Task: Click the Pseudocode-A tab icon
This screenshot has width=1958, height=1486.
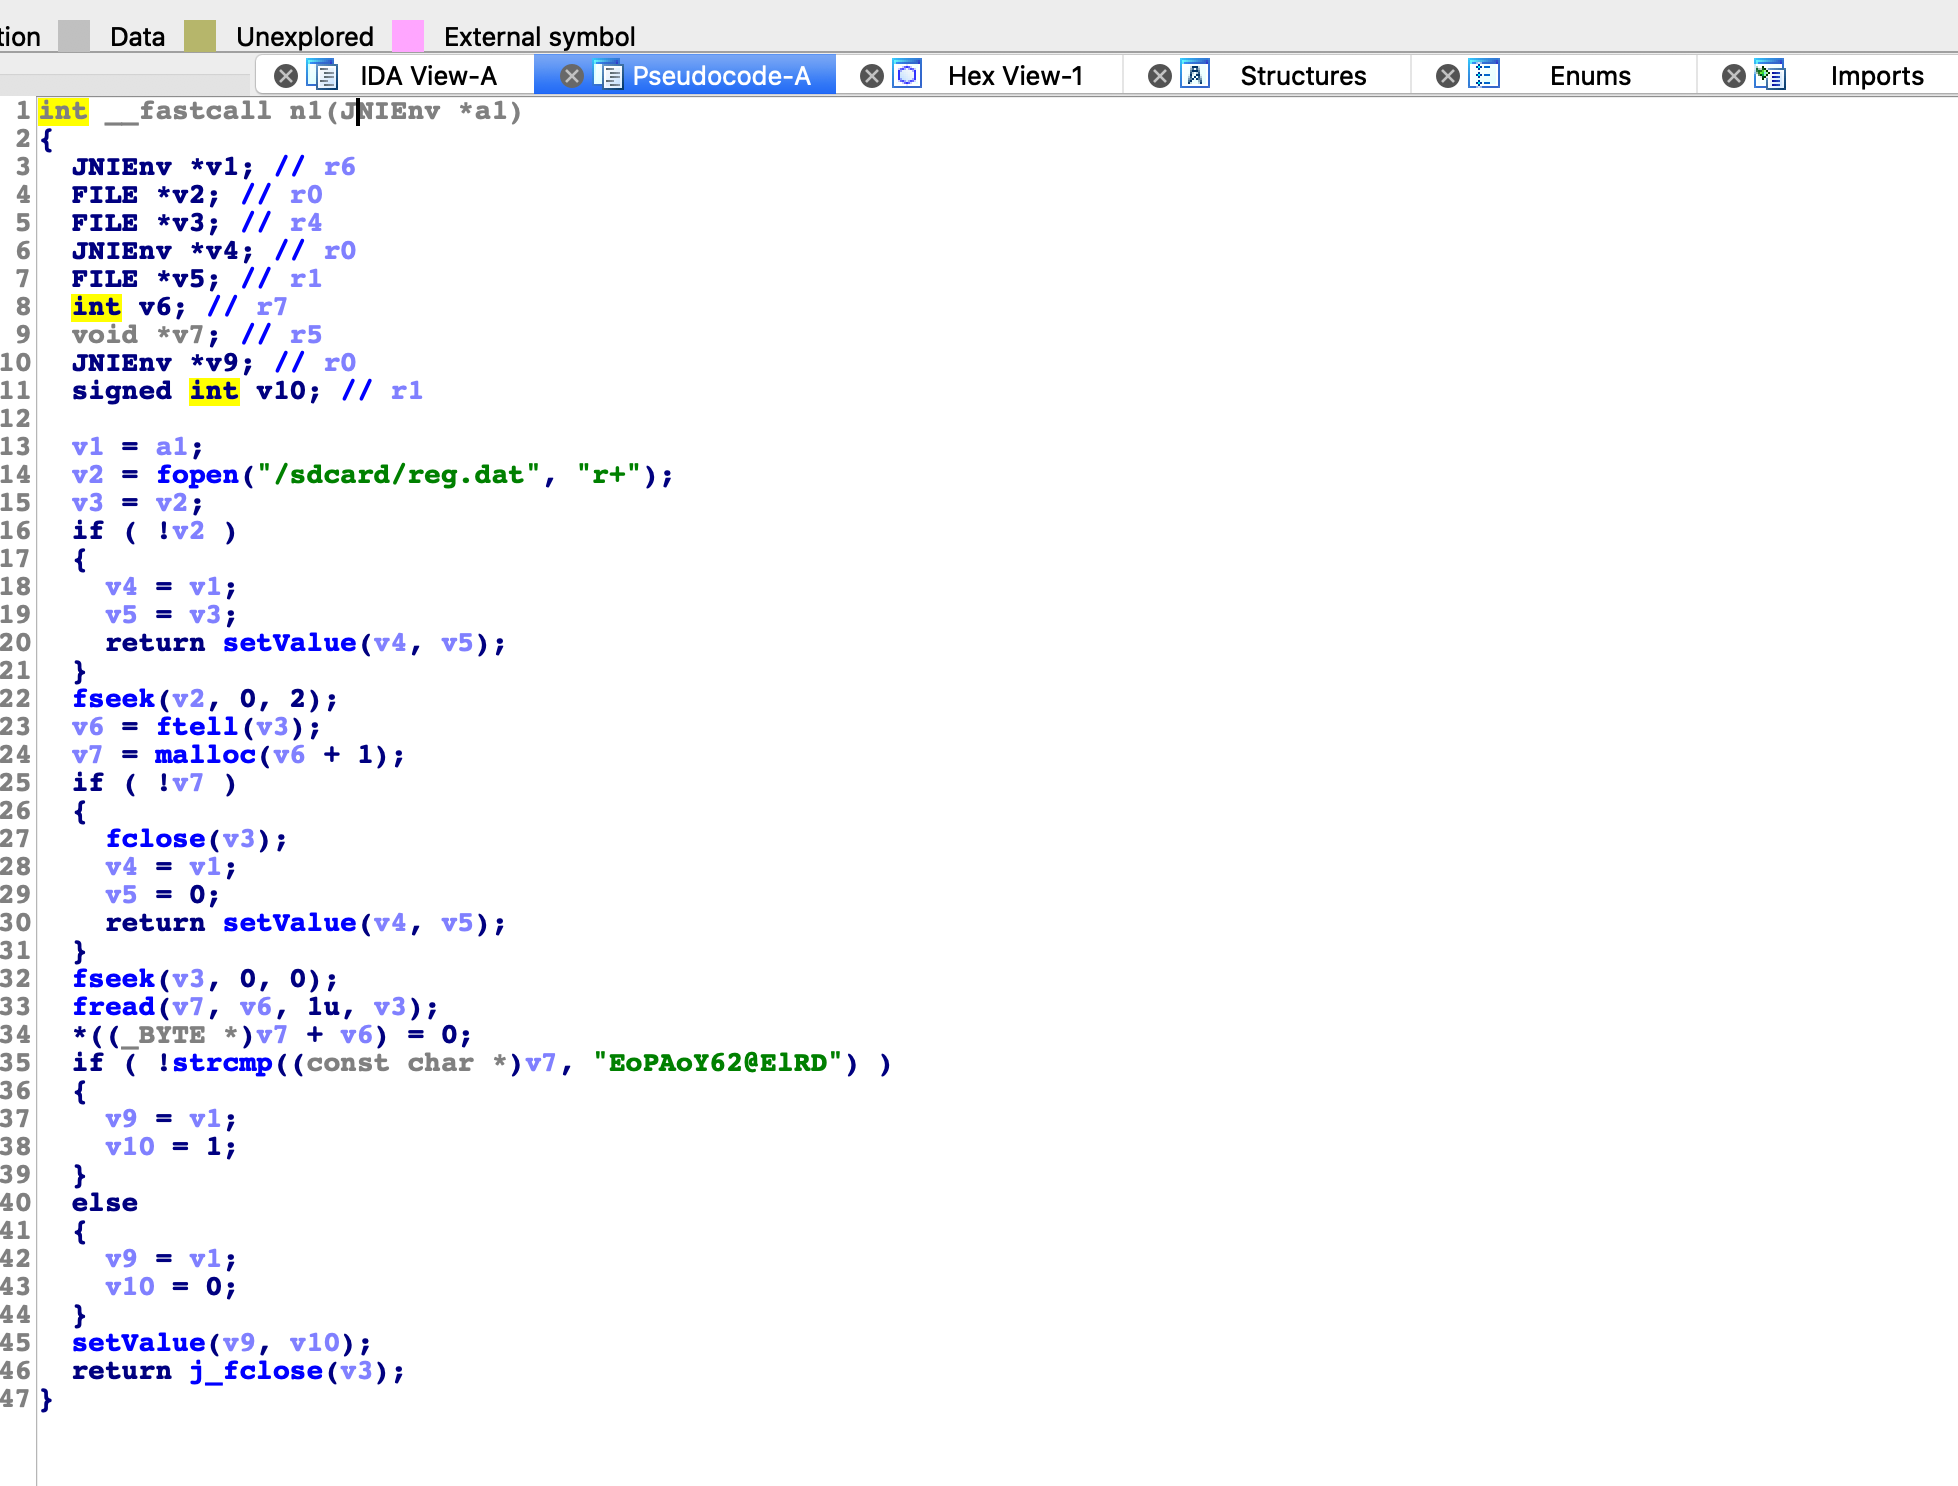Action: pyautogui.click(x=608, y=76)
